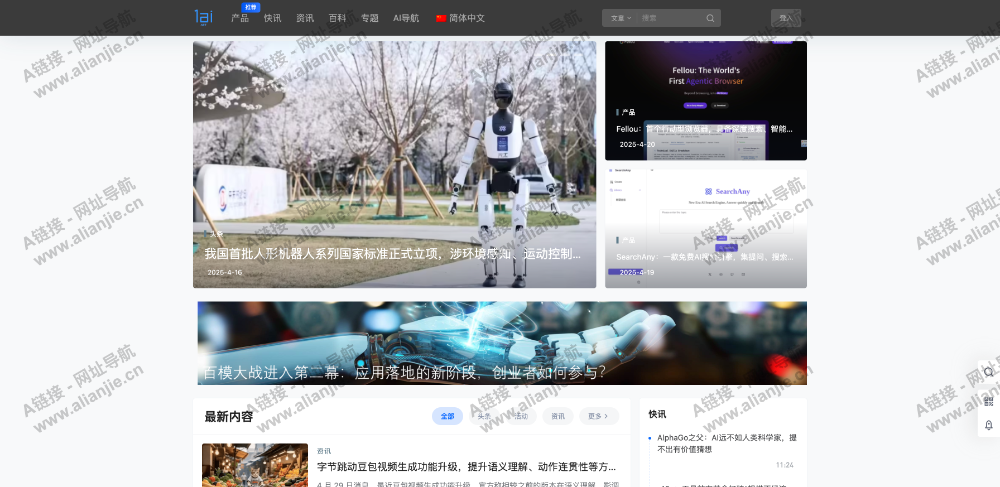Screen dimensions: 1000x487
Task: Select the 全部 filter tab
Action: click(447, 416)
